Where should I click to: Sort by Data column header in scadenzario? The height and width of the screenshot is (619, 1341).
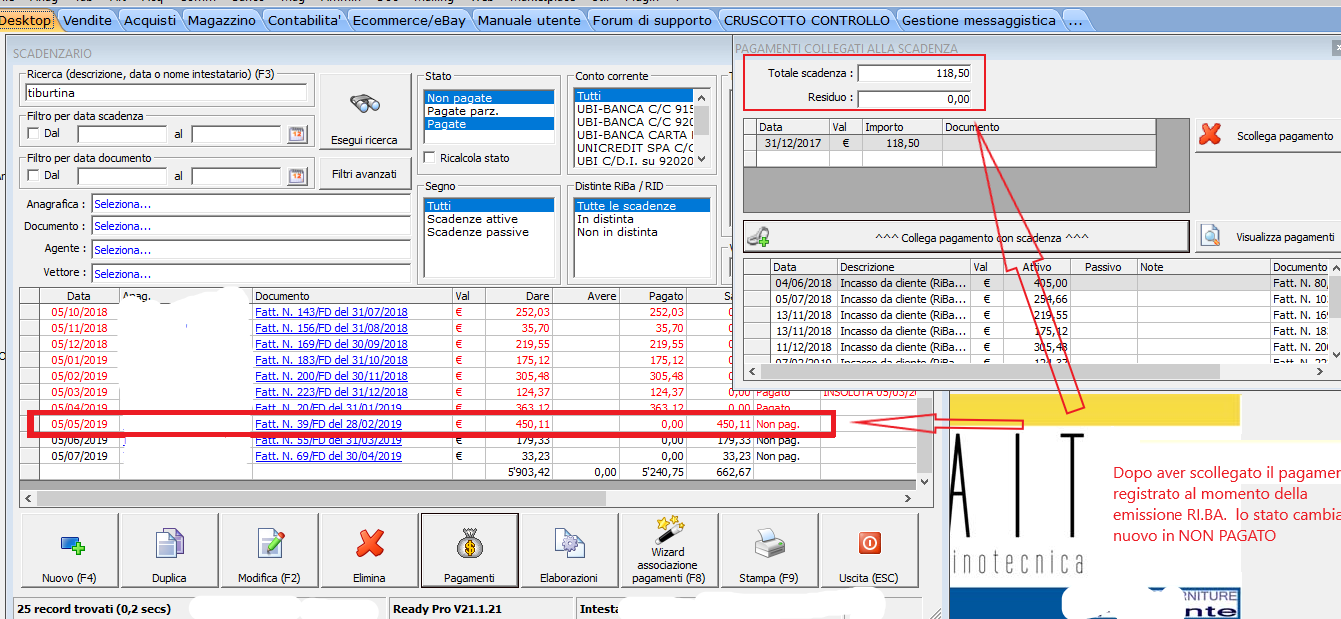[79, 296]
